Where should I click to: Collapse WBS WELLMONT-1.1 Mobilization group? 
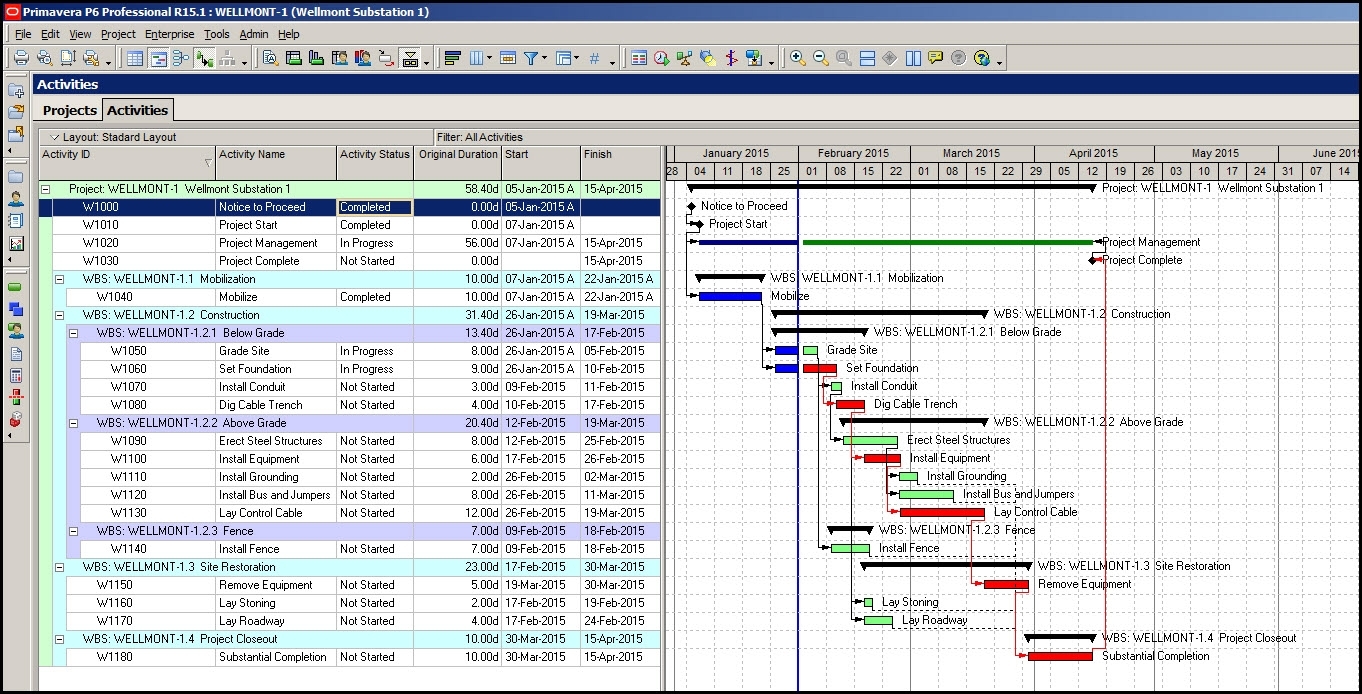[x=59, y=279]
